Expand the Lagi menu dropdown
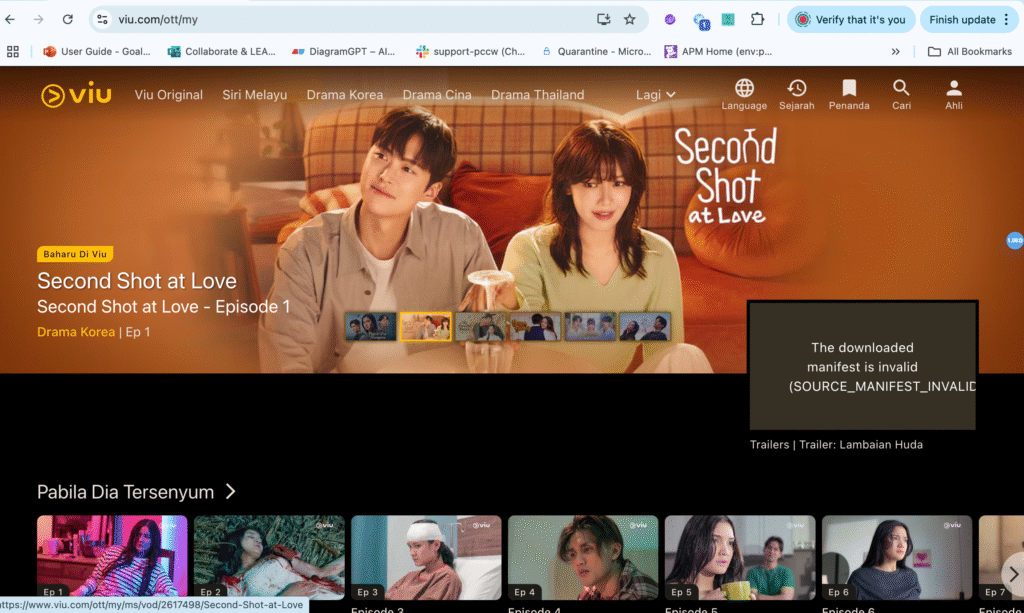This screenshot has height=613, width=1024. pos(655,95)
